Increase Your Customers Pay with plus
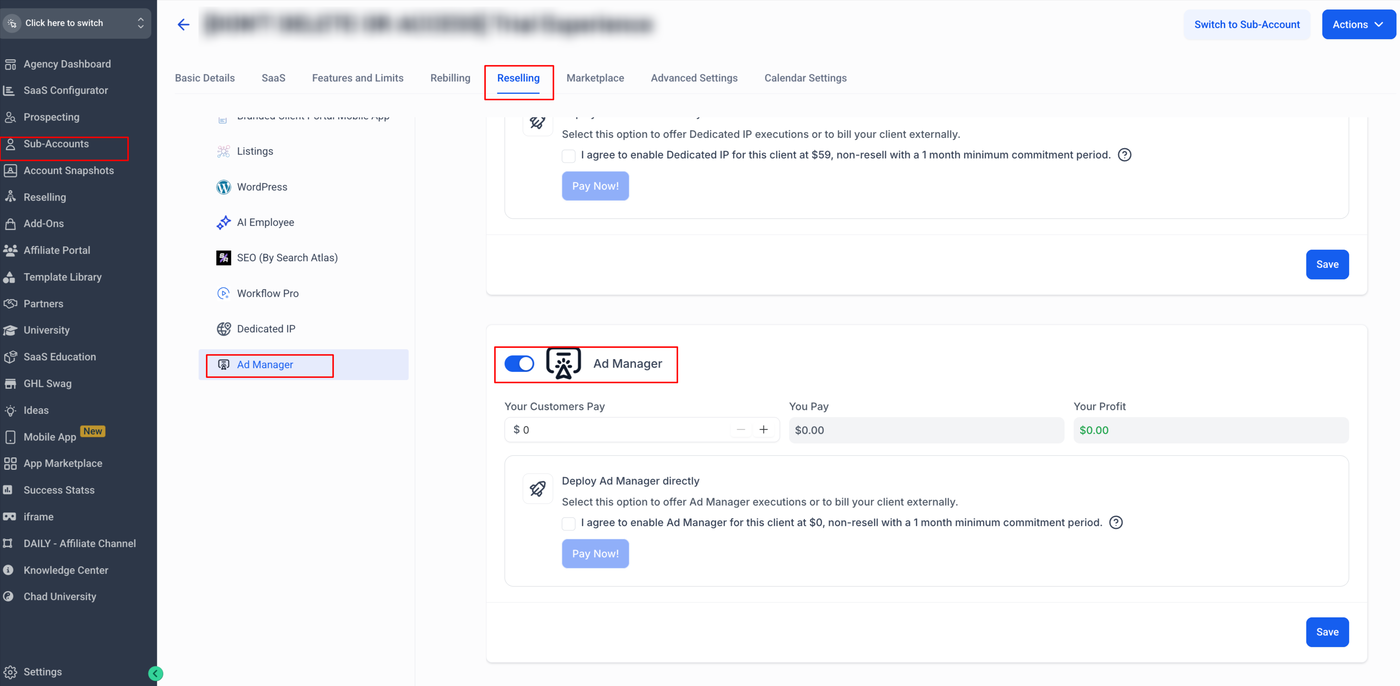The width and height of the screenshot is (1400, 686). point(764,430)
